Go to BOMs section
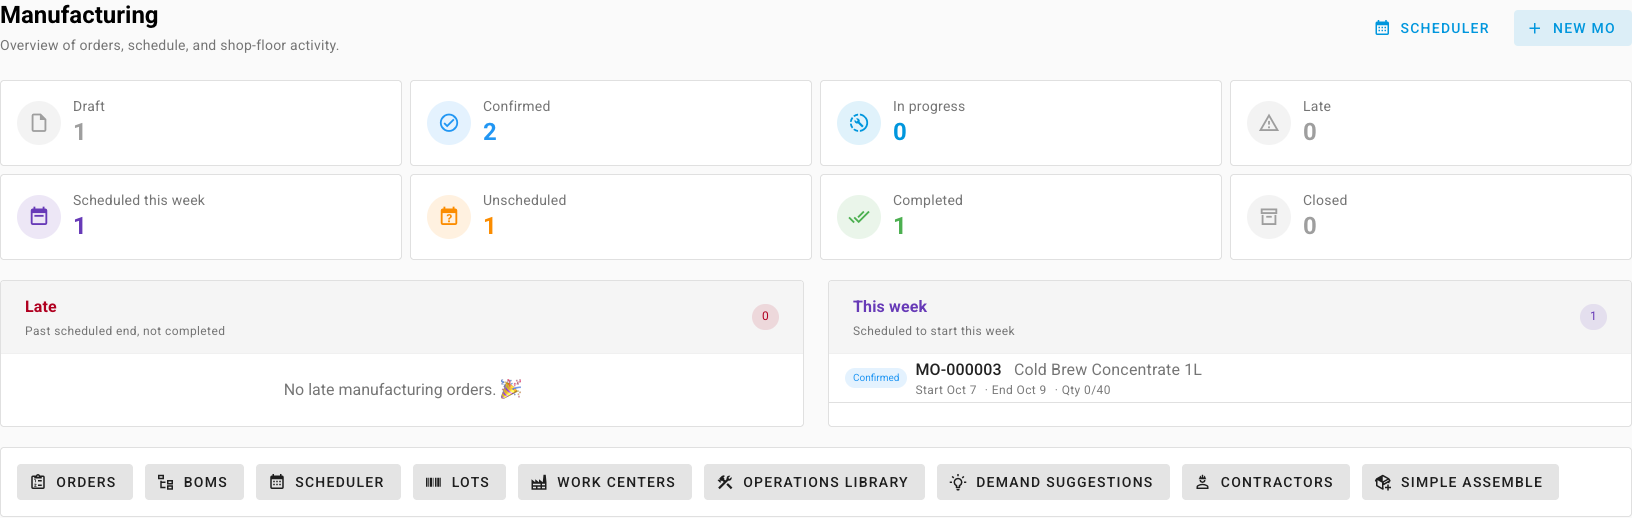The height and width of the screenshot is (518, 1632). (194, 482)
